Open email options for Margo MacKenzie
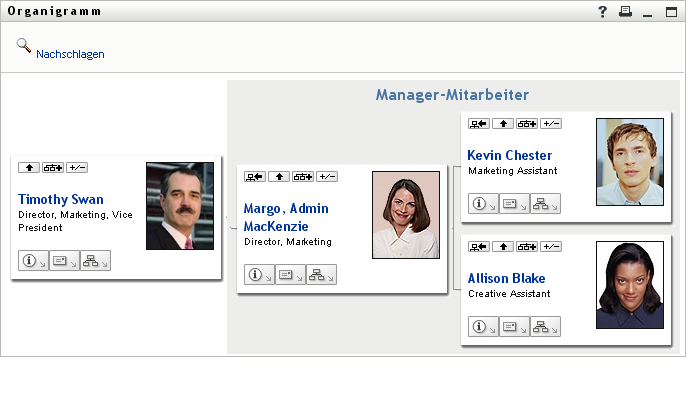Image resolution: width=692 pixels, height=394 pixels. [x=290, y=275]
